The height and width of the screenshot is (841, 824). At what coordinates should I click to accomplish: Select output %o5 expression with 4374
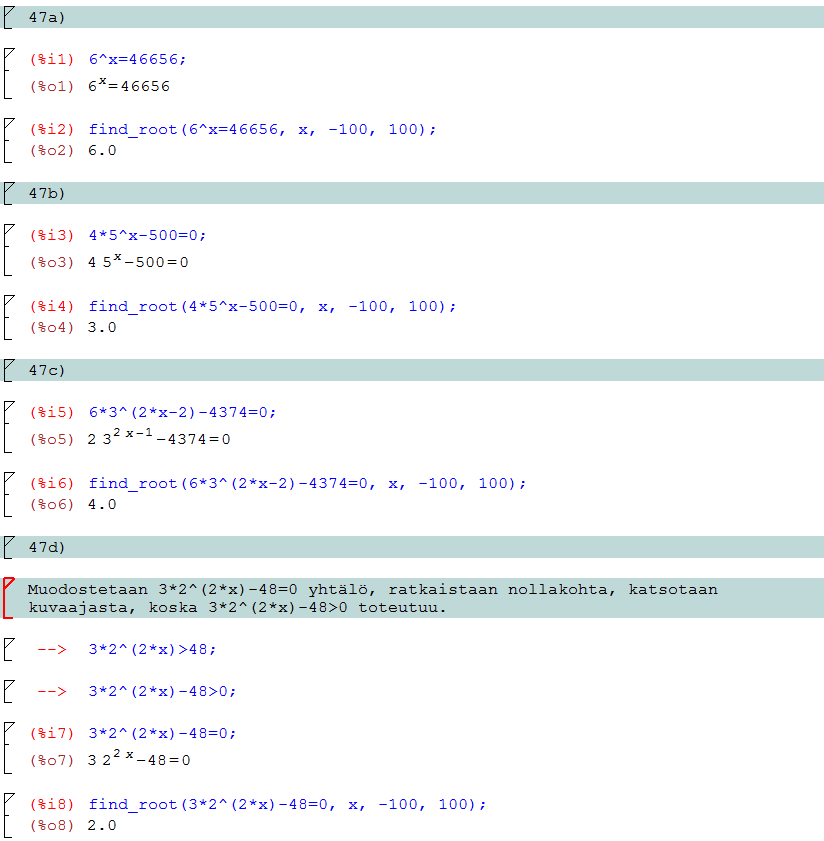click(159, 438)
